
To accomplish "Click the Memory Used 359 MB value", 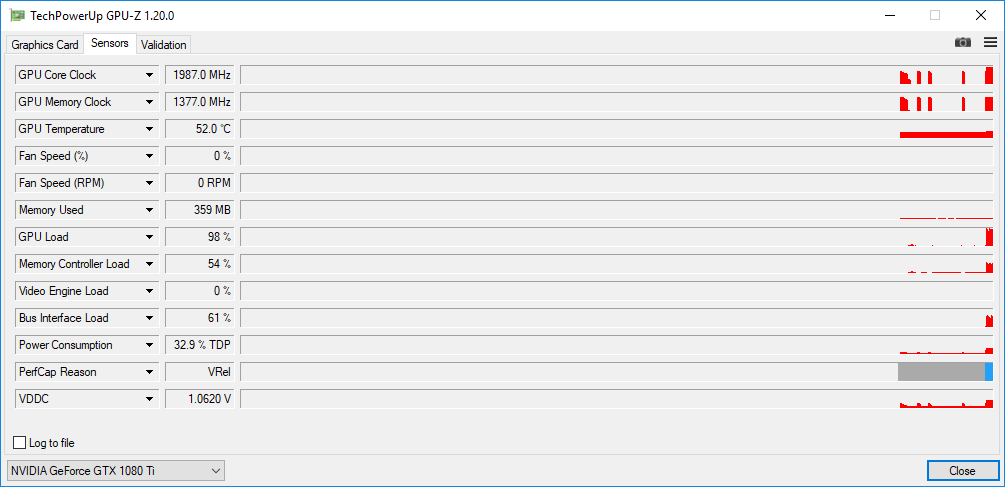I will [199, 210].
